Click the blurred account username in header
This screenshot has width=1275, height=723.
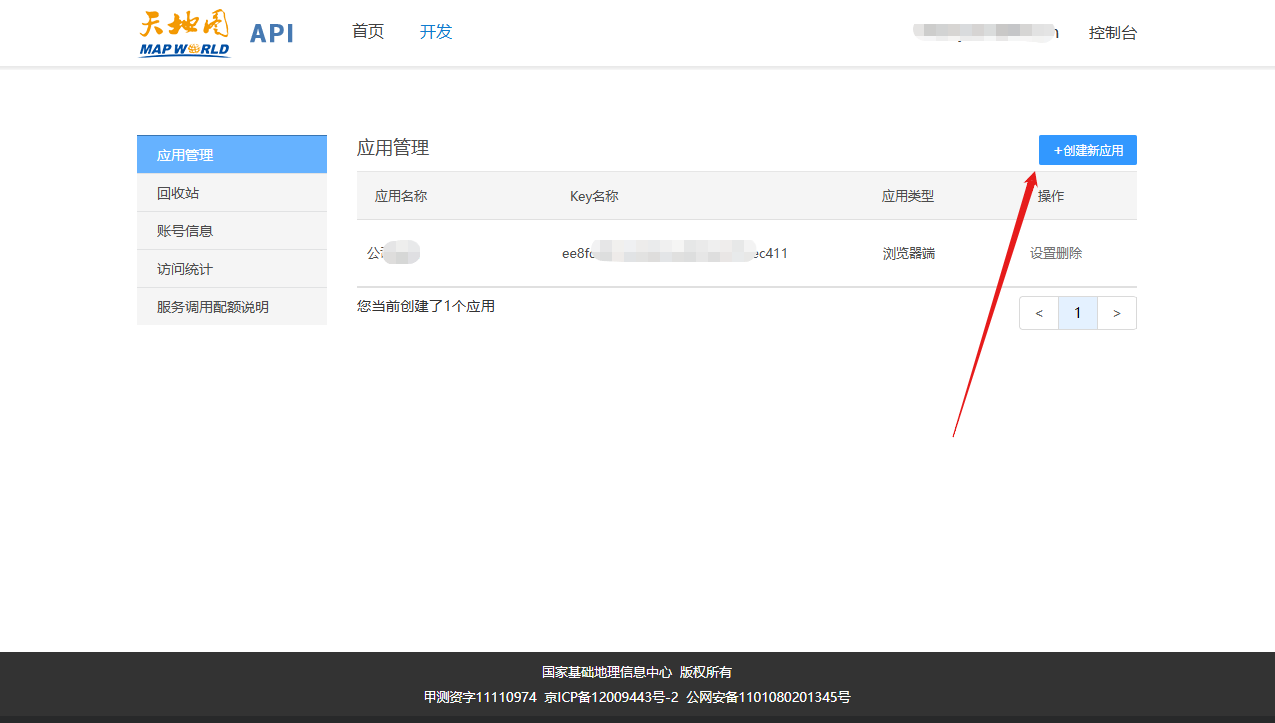tap(985, 32)
